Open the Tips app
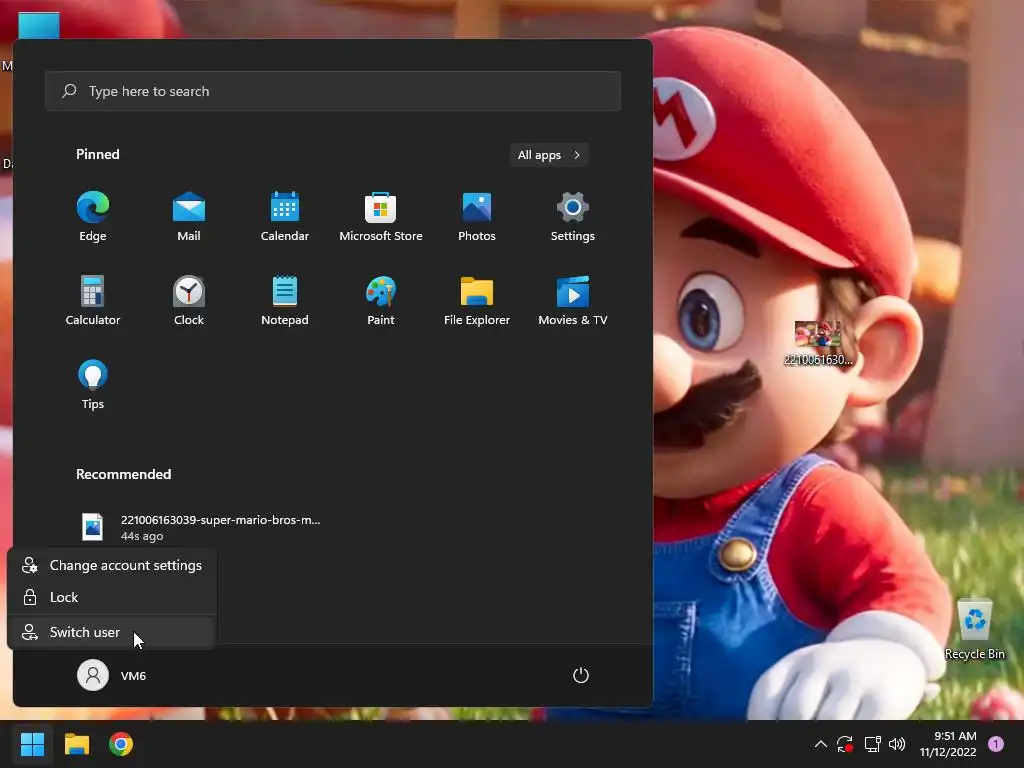 pyautogui.click(x=93, y=385)
